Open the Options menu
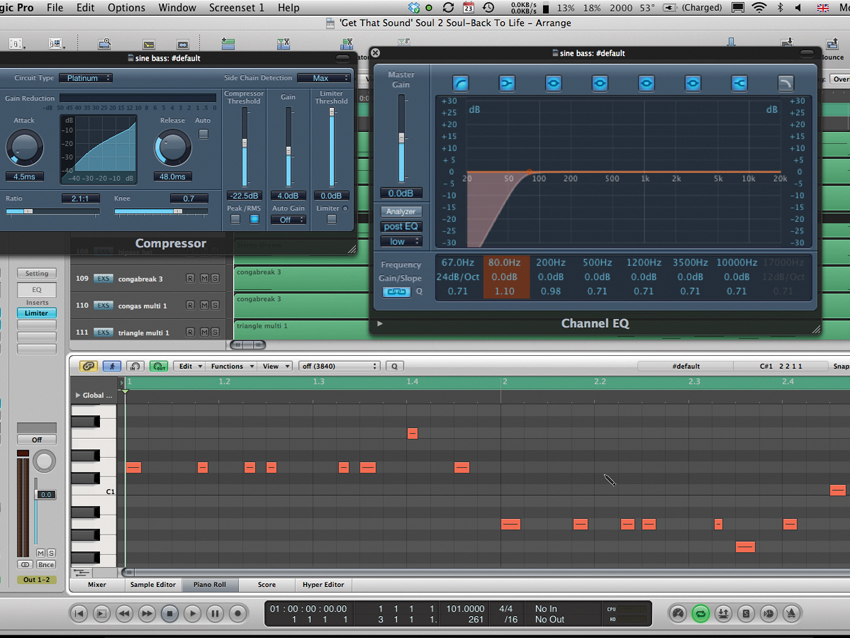Screen dimensions: 850x638 [x=126, y=8]
